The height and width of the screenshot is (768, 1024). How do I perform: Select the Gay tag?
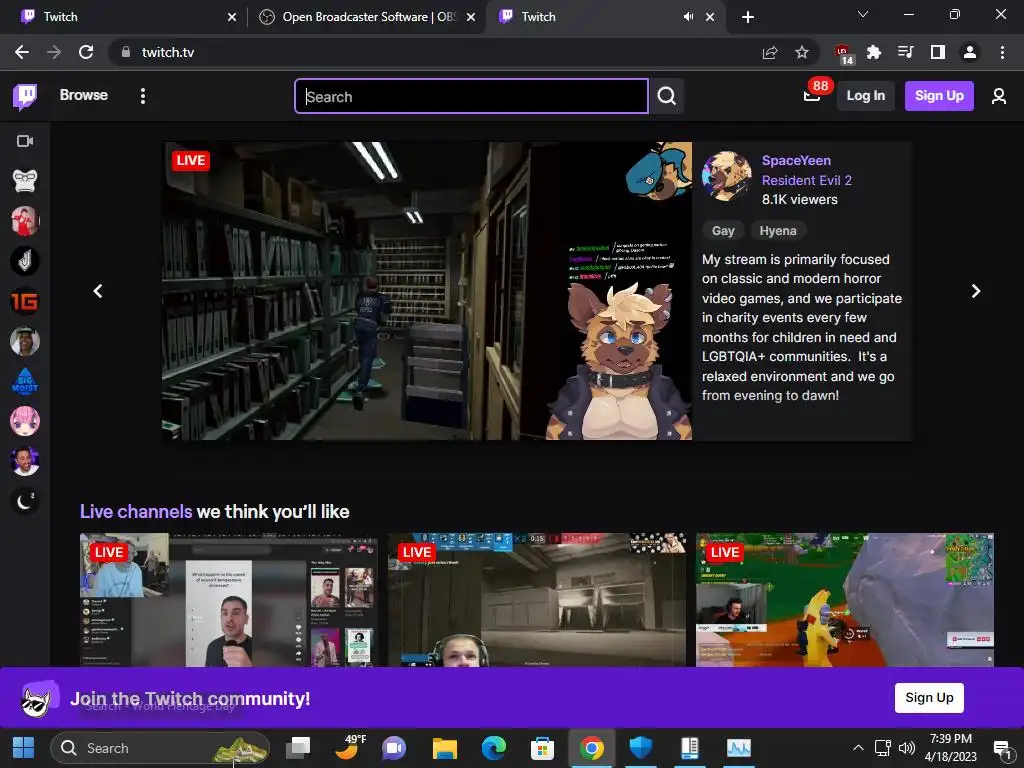coord(723,231)
